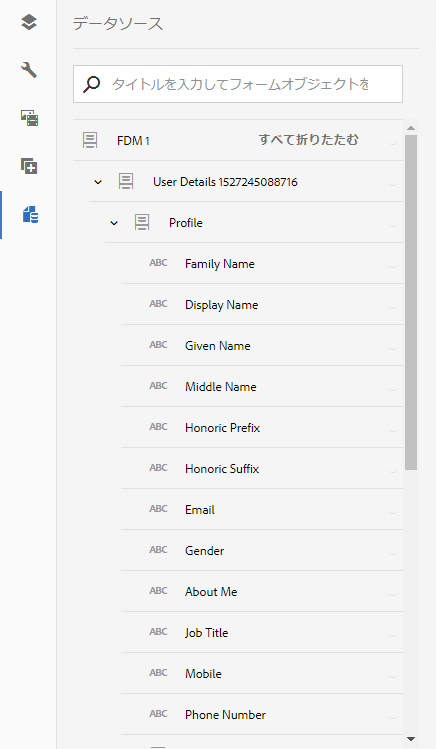This screenshot has height=749, width=436.
Task: Click ABC icon beside Job Title
Action: click(159, 632)
